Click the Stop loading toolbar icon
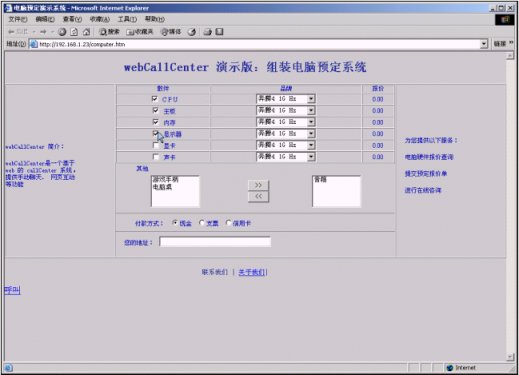519x375 pixels. point(62,32)
